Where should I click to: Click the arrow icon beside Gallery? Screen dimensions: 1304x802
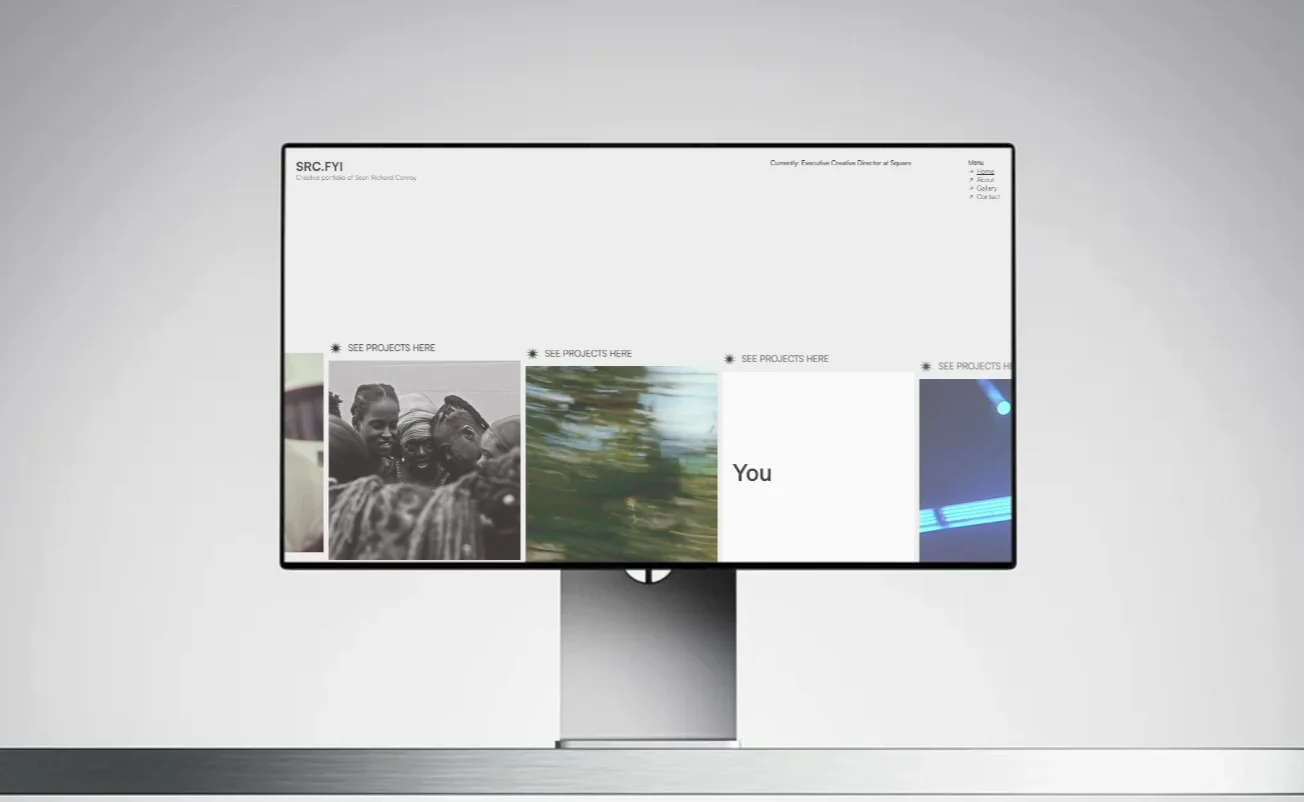[971, 188]
